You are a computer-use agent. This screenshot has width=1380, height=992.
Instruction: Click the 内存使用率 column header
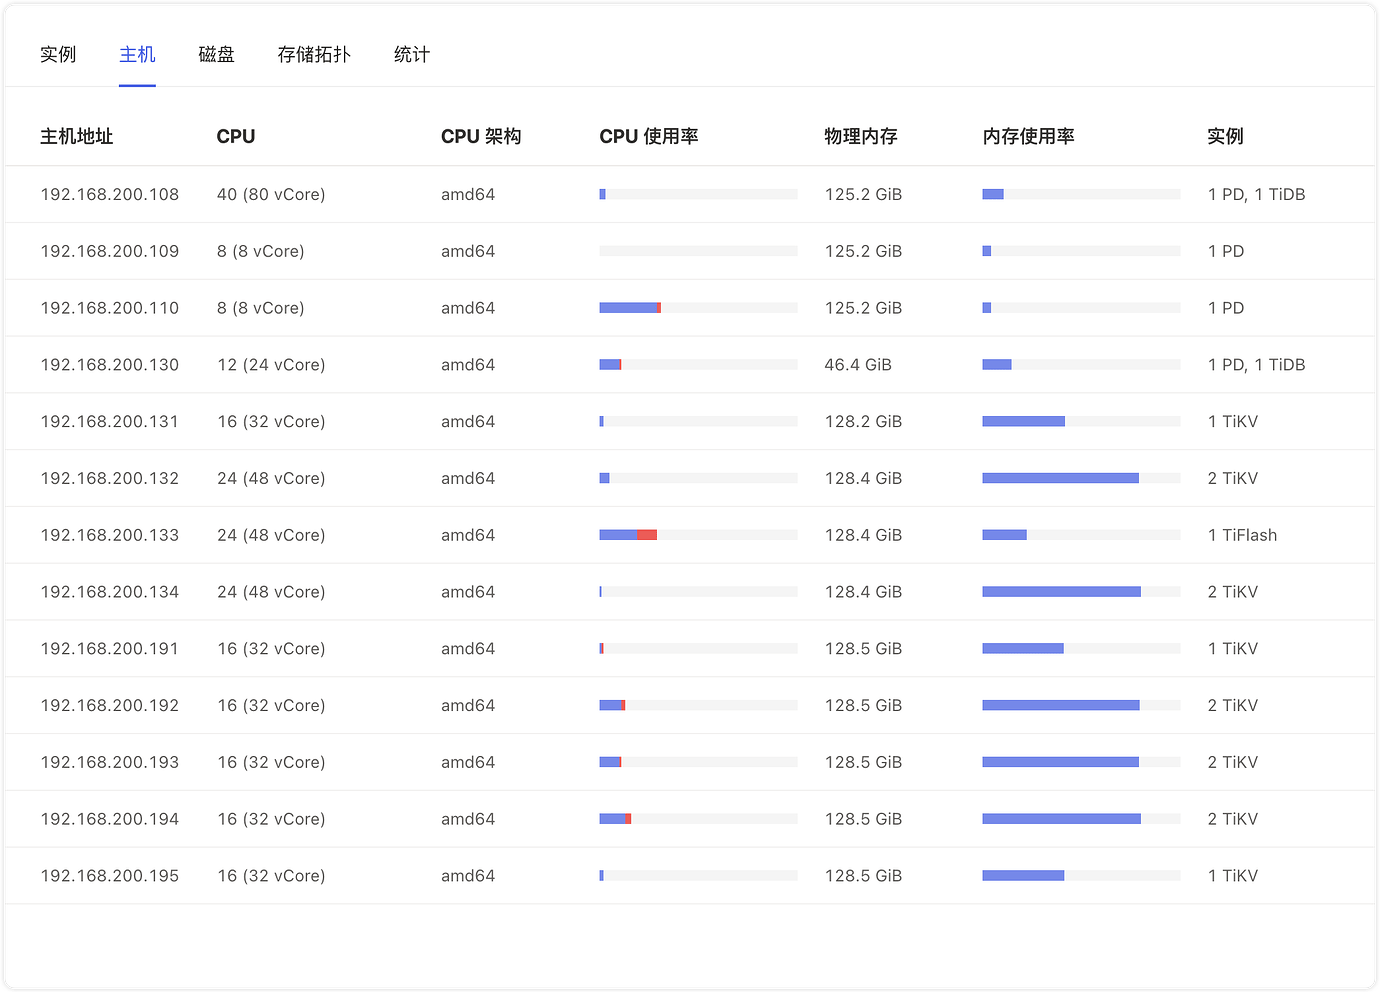point(1029,136)
